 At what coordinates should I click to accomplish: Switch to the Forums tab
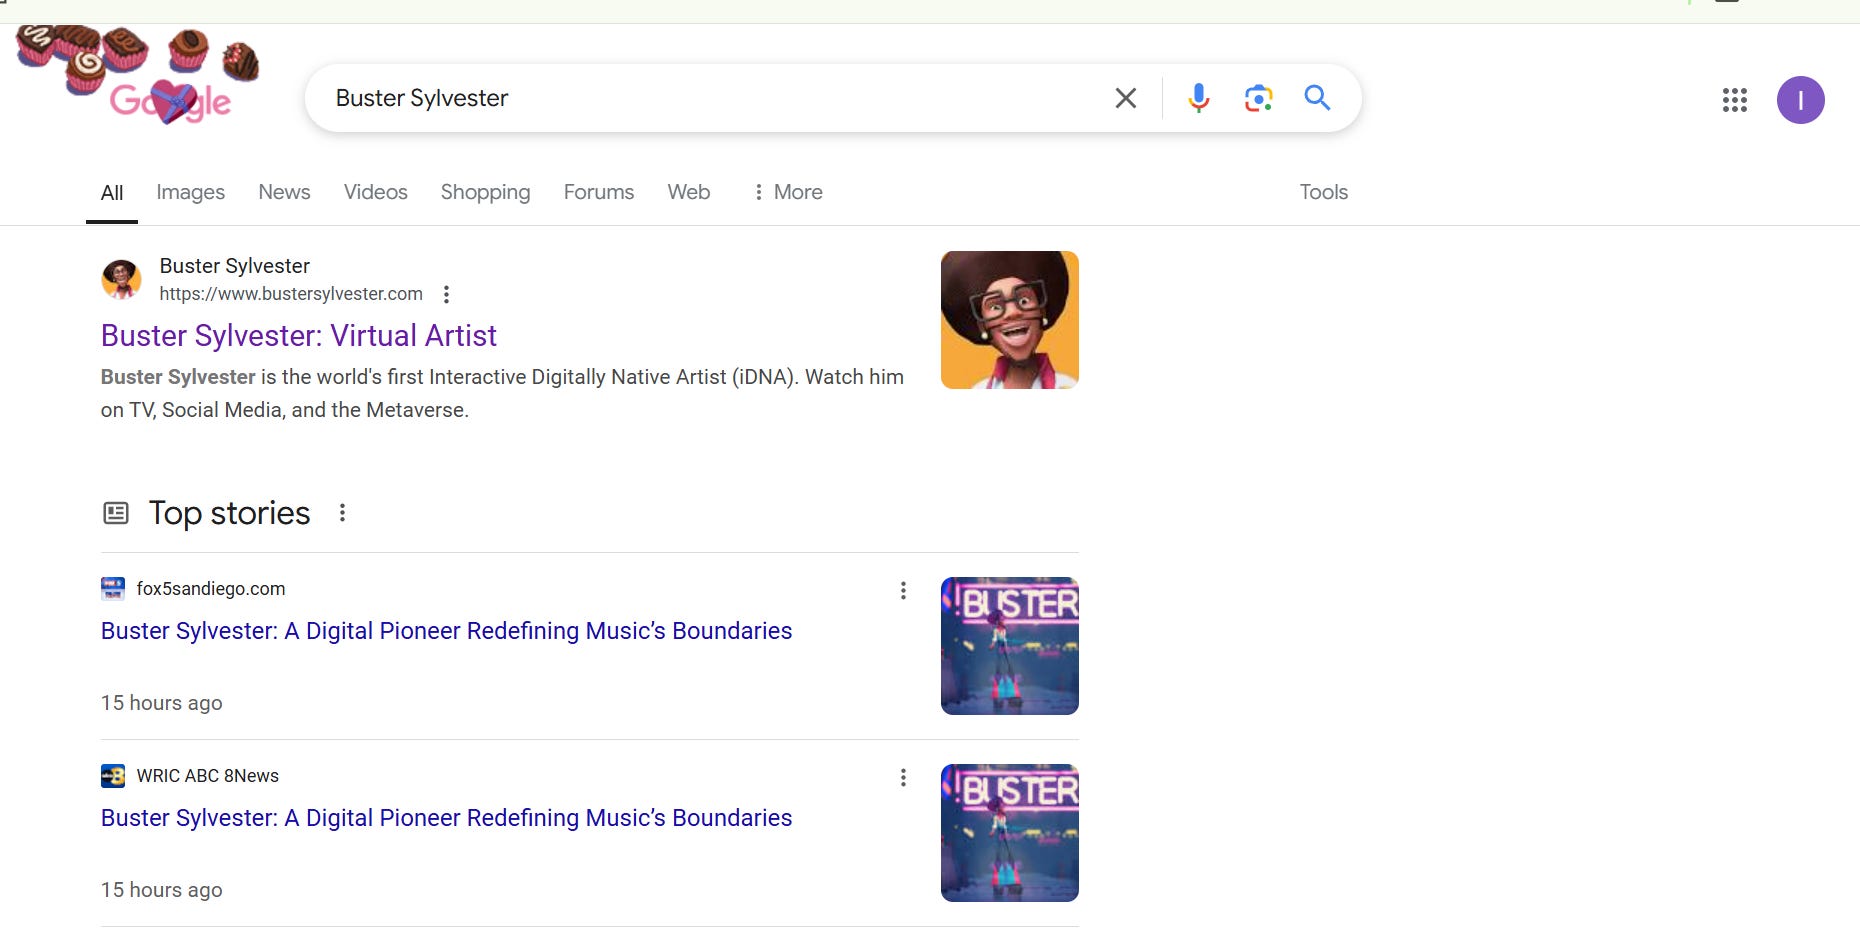pyautogui.click(x=598, y=192)
